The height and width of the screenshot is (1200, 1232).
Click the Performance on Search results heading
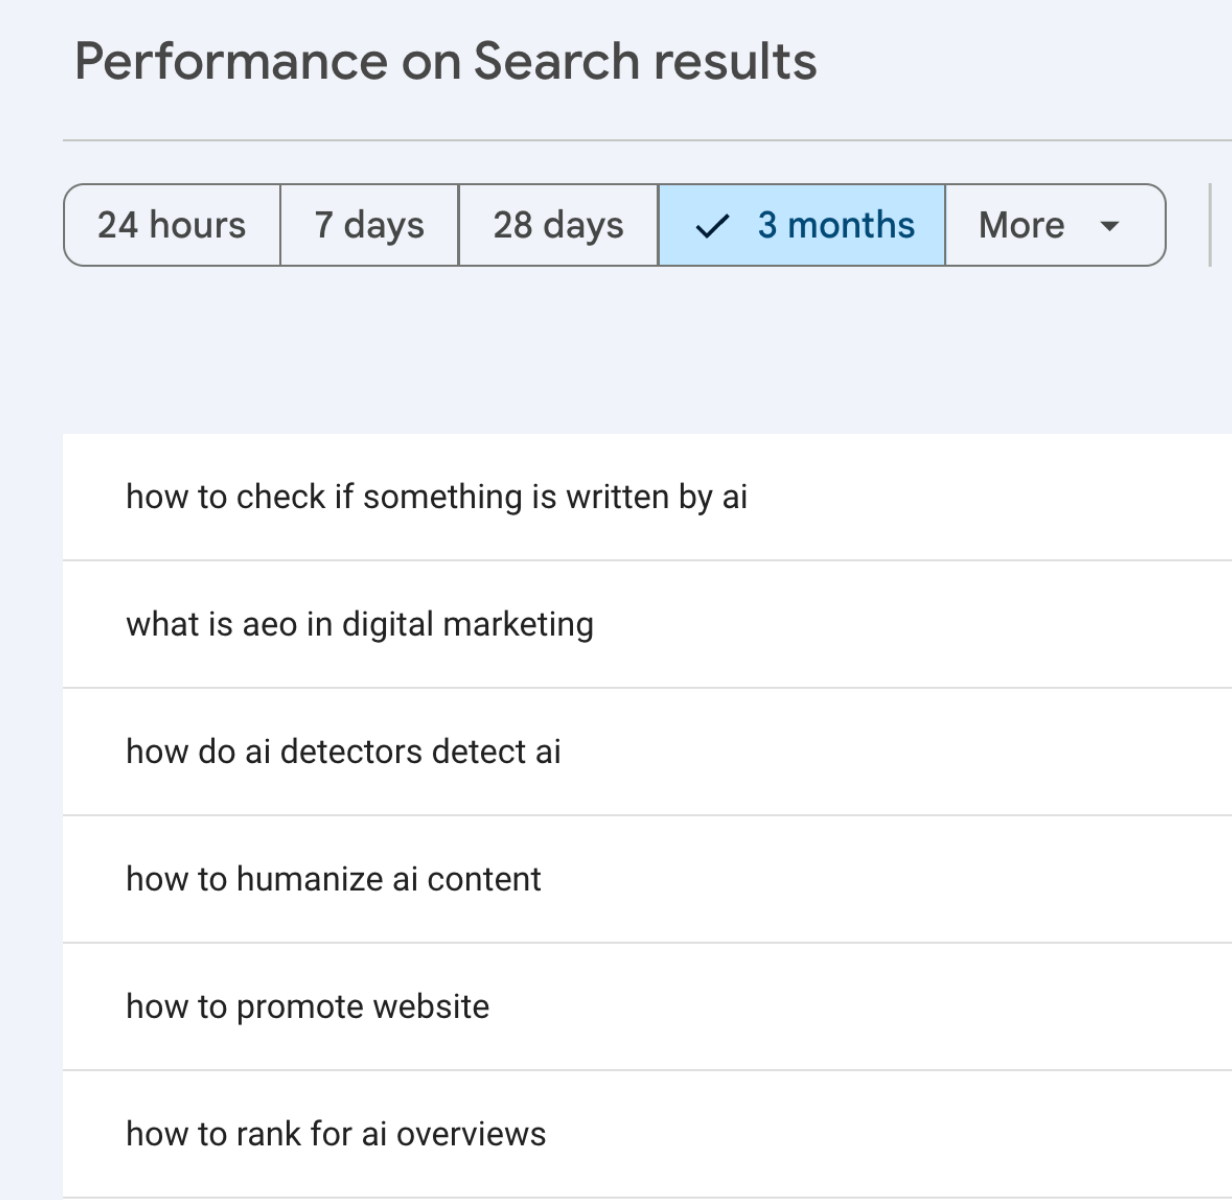point(445,61)
